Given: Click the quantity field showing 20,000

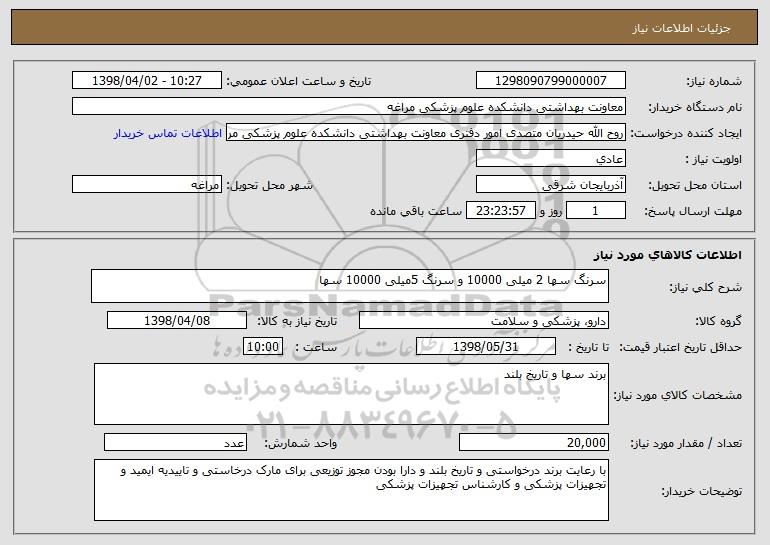Looking at the screenshot, I should click(534, 442).
